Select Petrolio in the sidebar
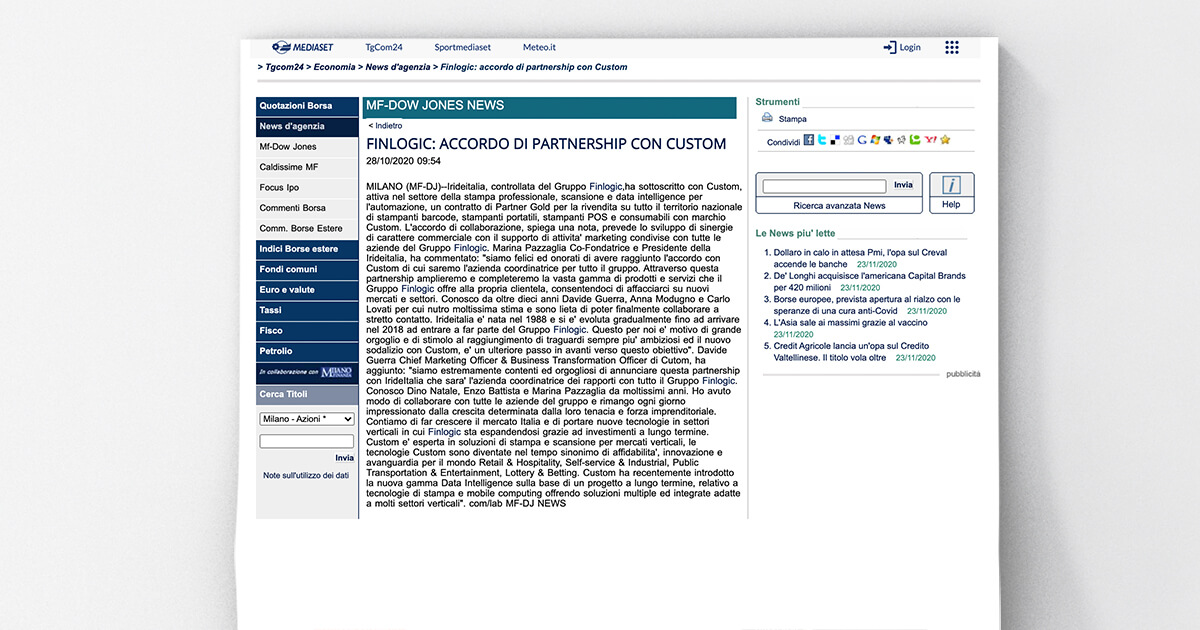 307,351
